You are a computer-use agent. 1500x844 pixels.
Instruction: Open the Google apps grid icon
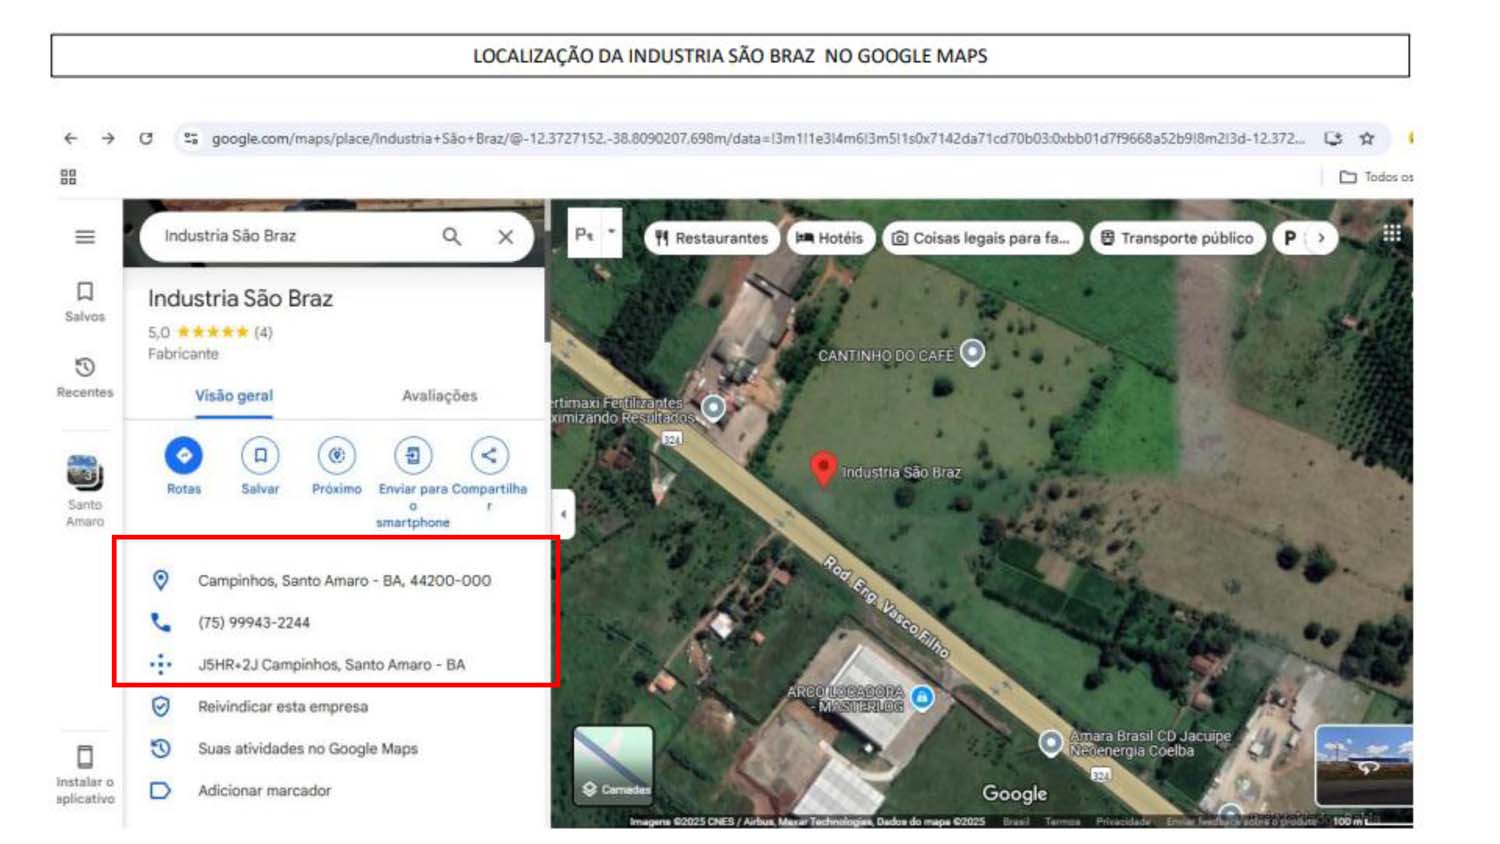(1391, 234)
